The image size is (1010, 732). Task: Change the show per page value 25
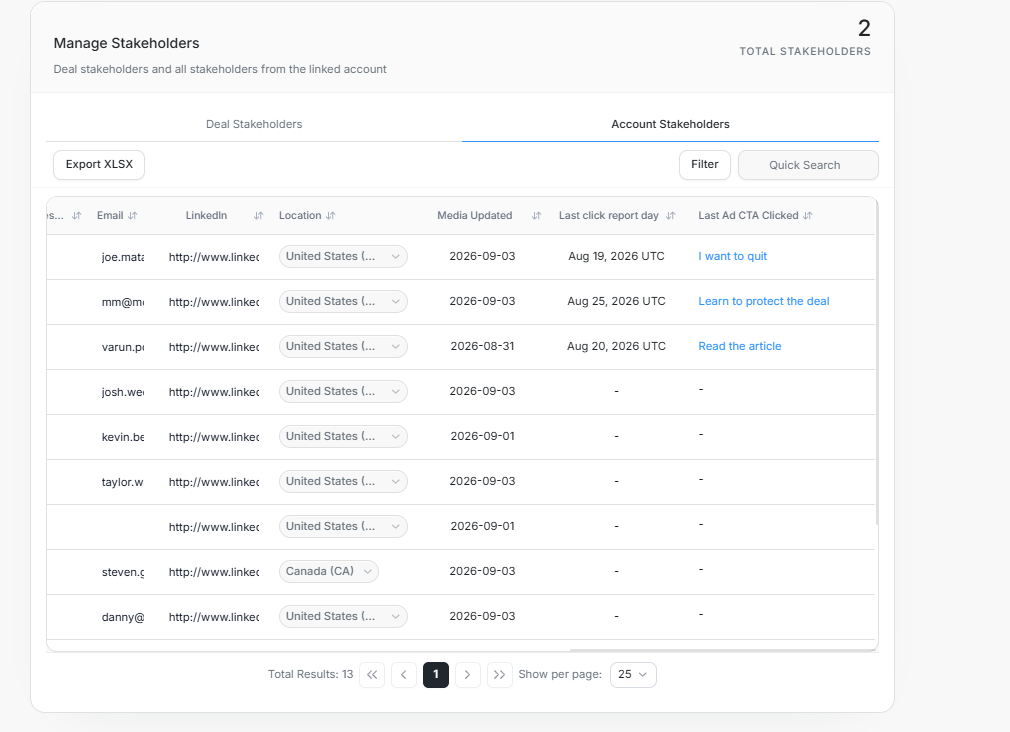(633, 675)
